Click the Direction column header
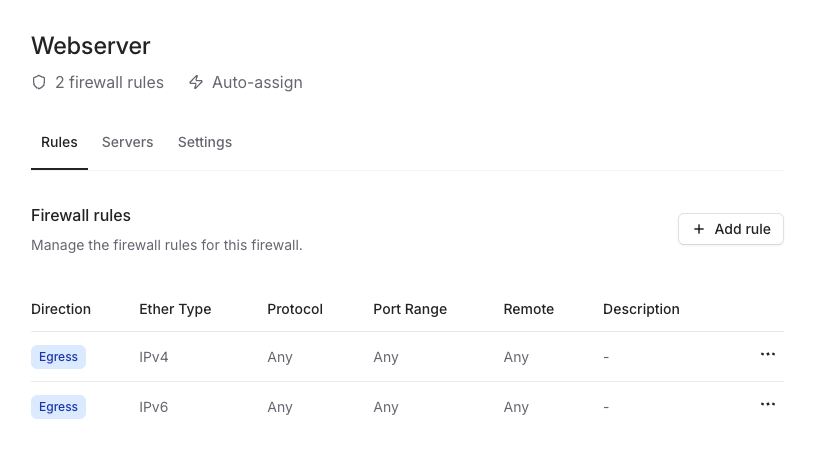The height and width of the screenshot is (458, 813). [61, 309]
